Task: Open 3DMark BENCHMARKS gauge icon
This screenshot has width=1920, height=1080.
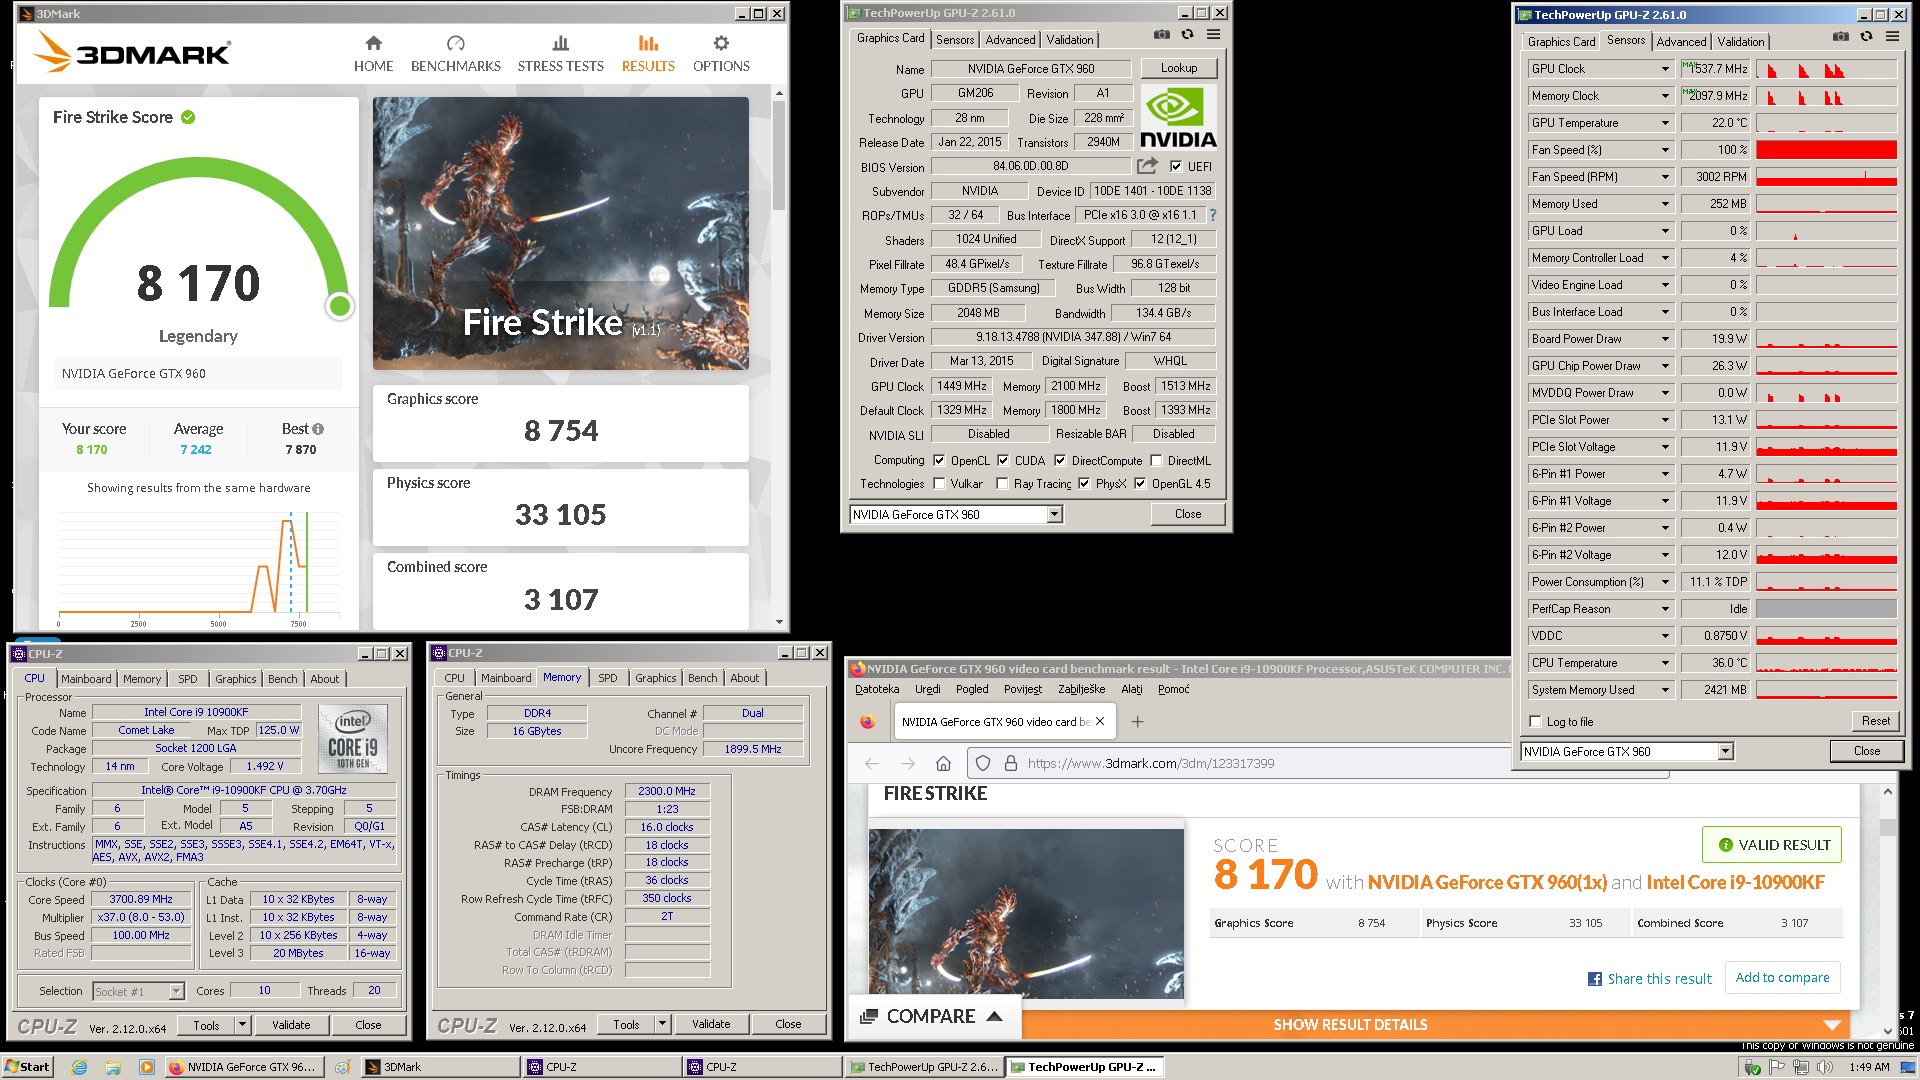Action: (x=456, y=43)
